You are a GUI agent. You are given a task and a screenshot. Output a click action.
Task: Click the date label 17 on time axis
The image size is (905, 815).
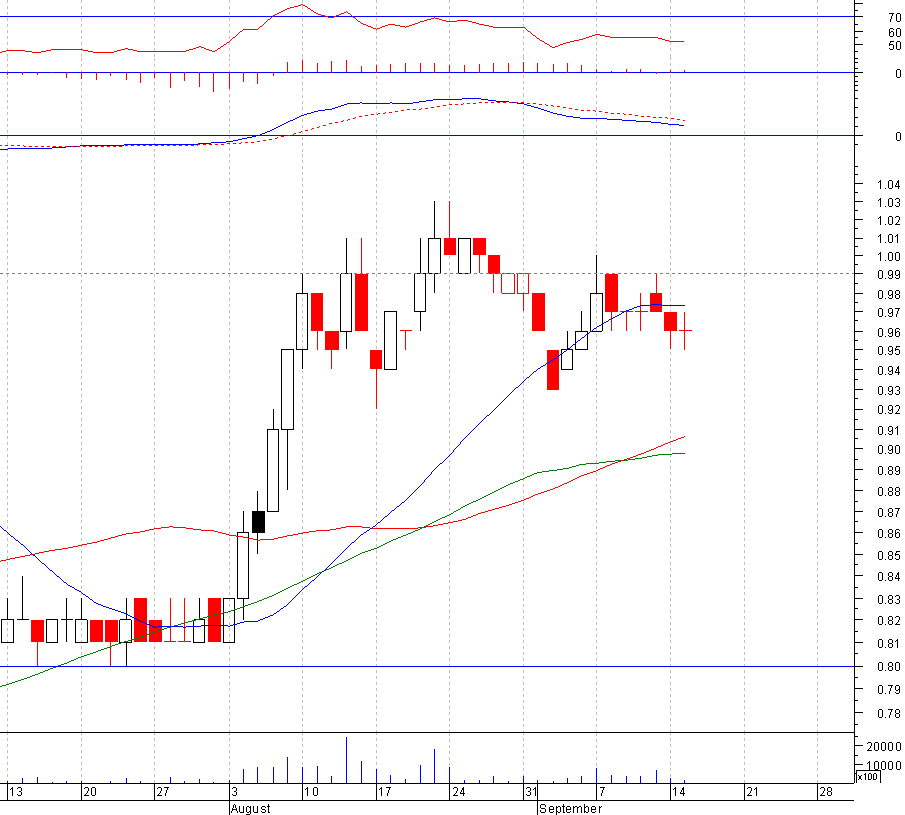[384, 792]
